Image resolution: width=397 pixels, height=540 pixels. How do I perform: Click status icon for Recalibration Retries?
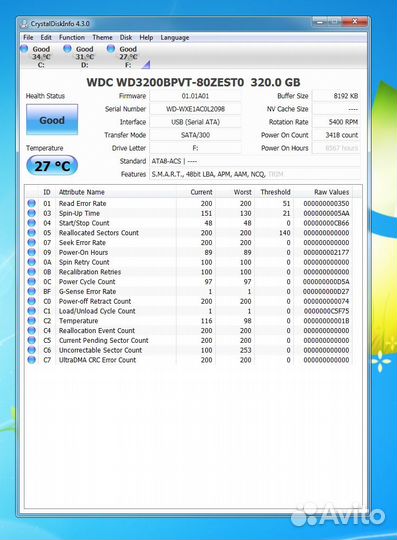click(31, 272)
